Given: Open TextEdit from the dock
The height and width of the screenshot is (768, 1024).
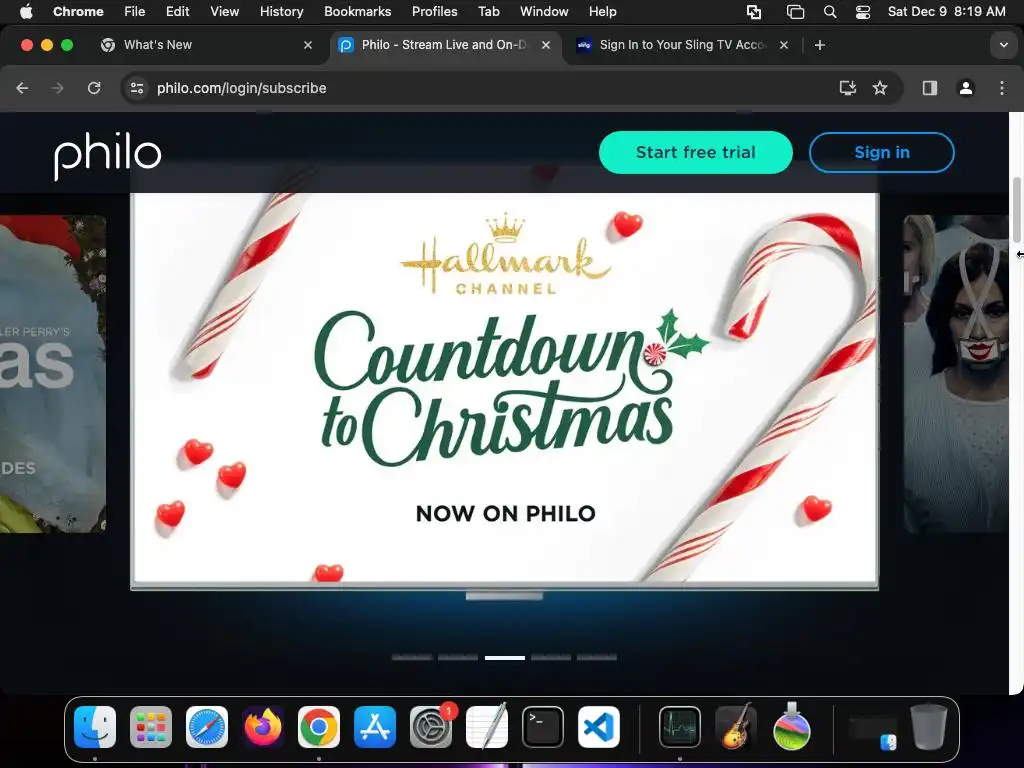Looking at the screenshot, I should tap(487, 727).
